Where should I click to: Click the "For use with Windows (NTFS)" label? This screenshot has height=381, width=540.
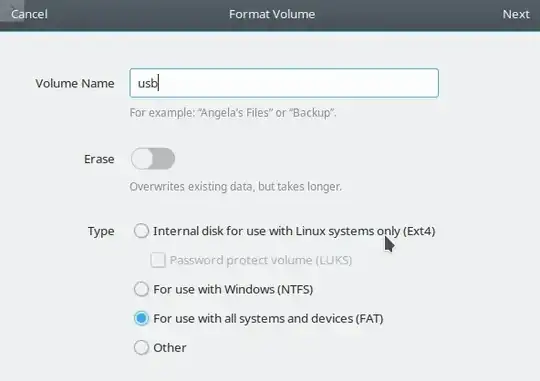(x=233, y=289)
